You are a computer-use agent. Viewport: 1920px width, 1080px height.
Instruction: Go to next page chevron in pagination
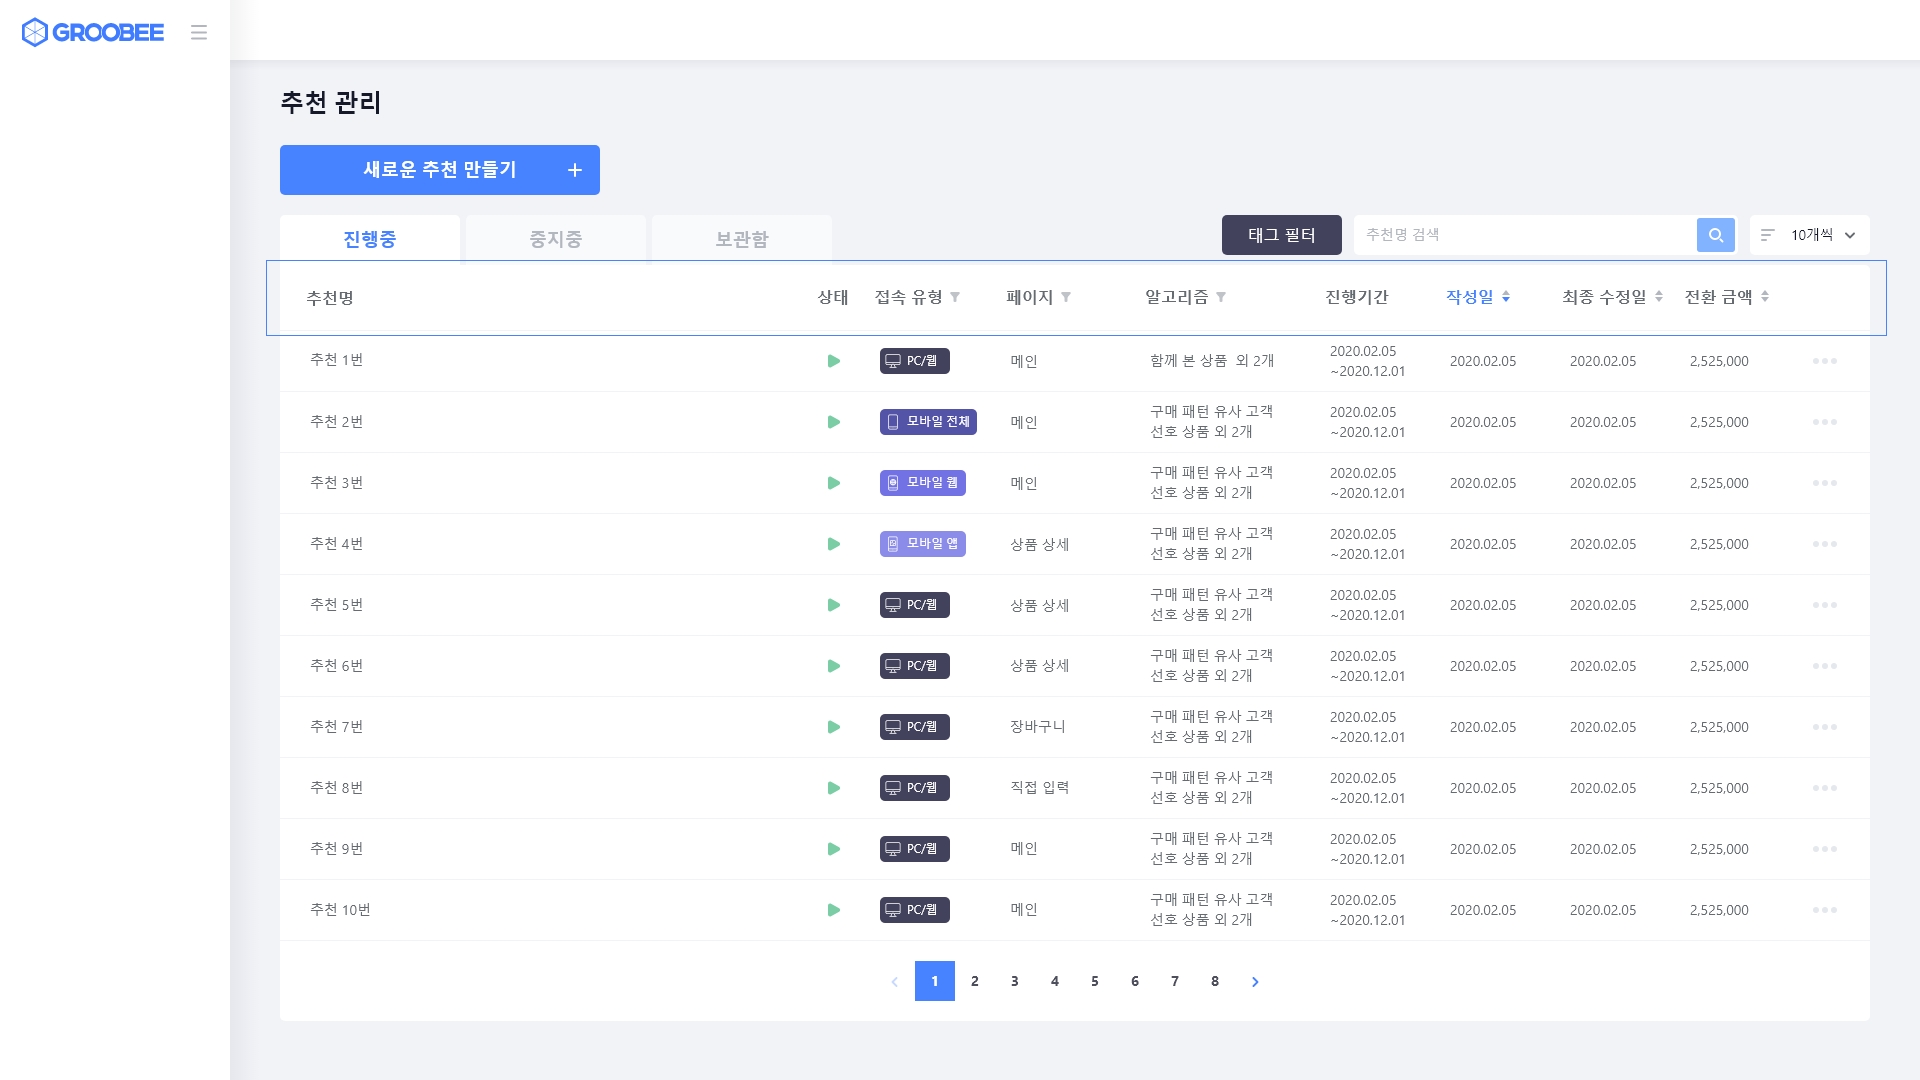pos(1255,982)
